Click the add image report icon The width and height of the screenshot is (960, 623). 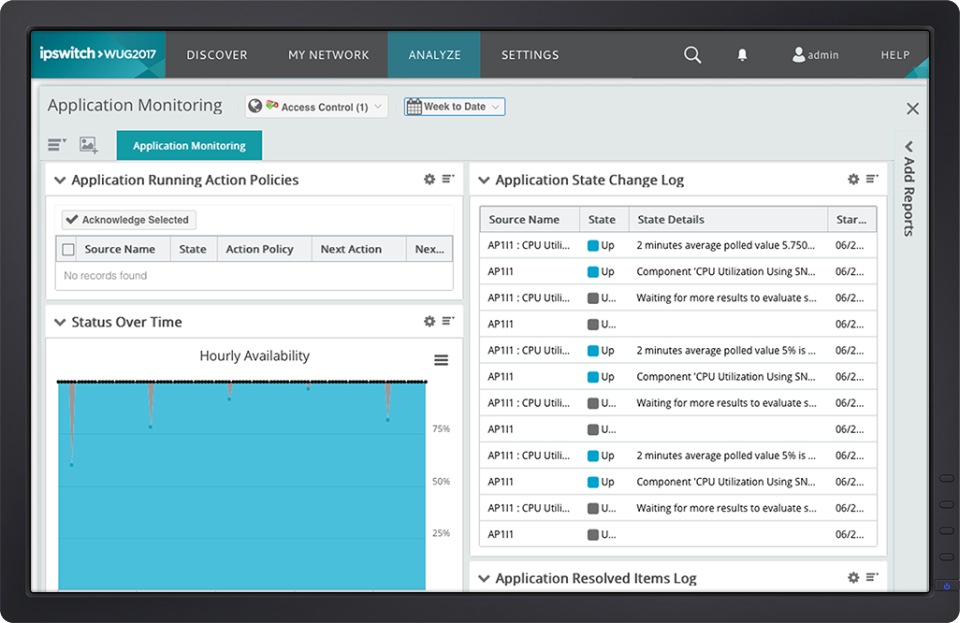(x=89, y=144)
